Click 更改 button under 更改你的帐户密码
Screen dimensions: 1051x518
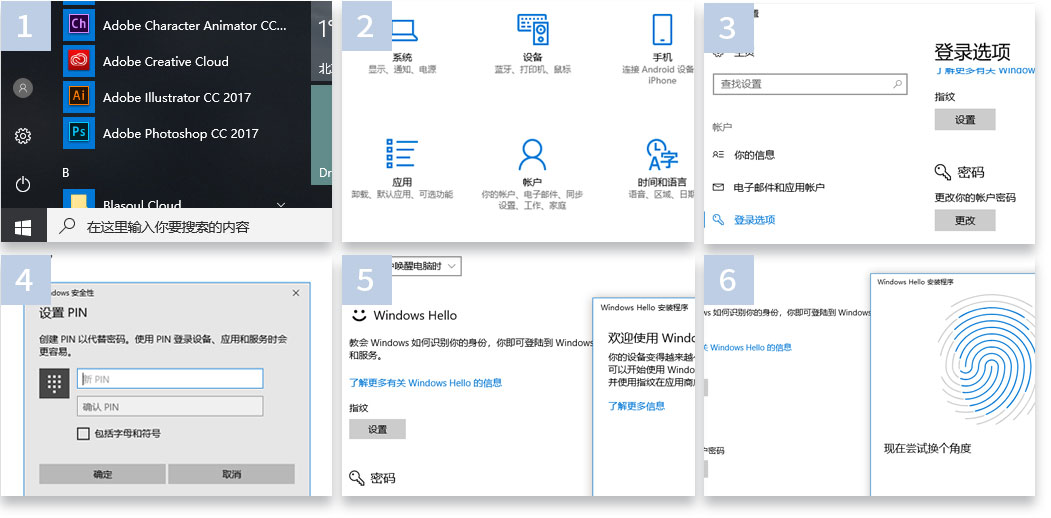(965, 220)
